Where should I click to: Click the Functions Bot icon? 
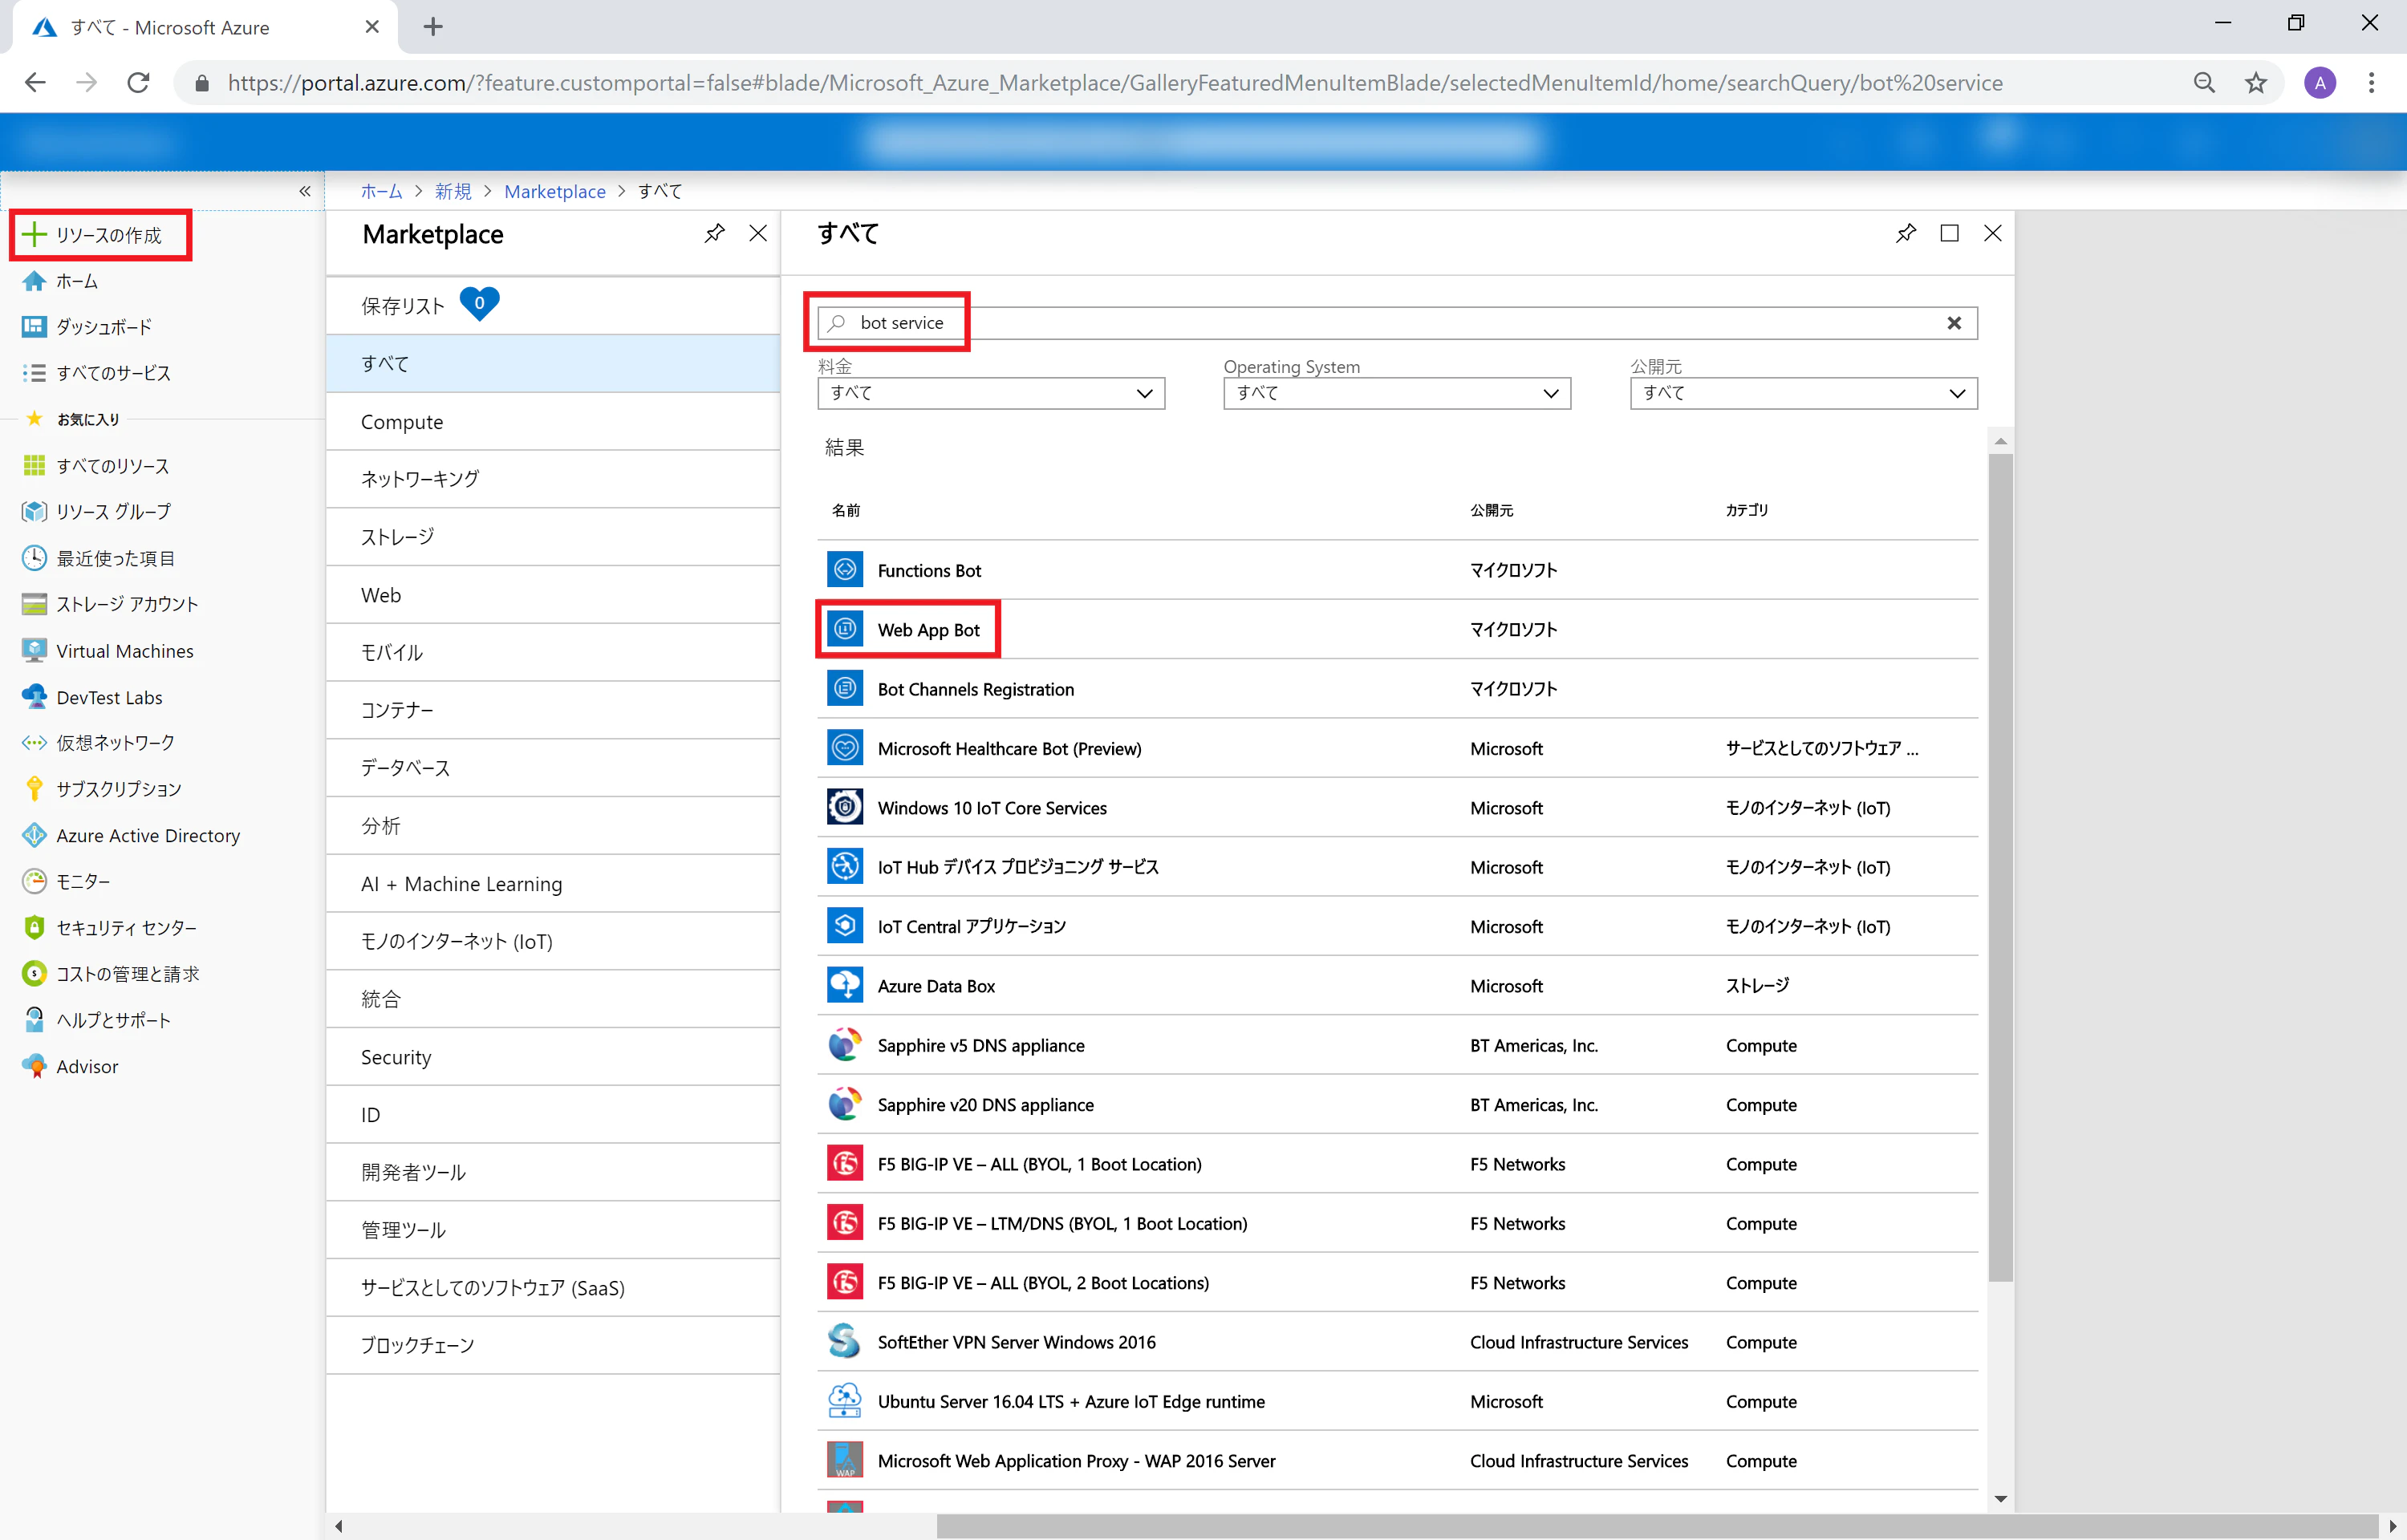coord(845,570)
